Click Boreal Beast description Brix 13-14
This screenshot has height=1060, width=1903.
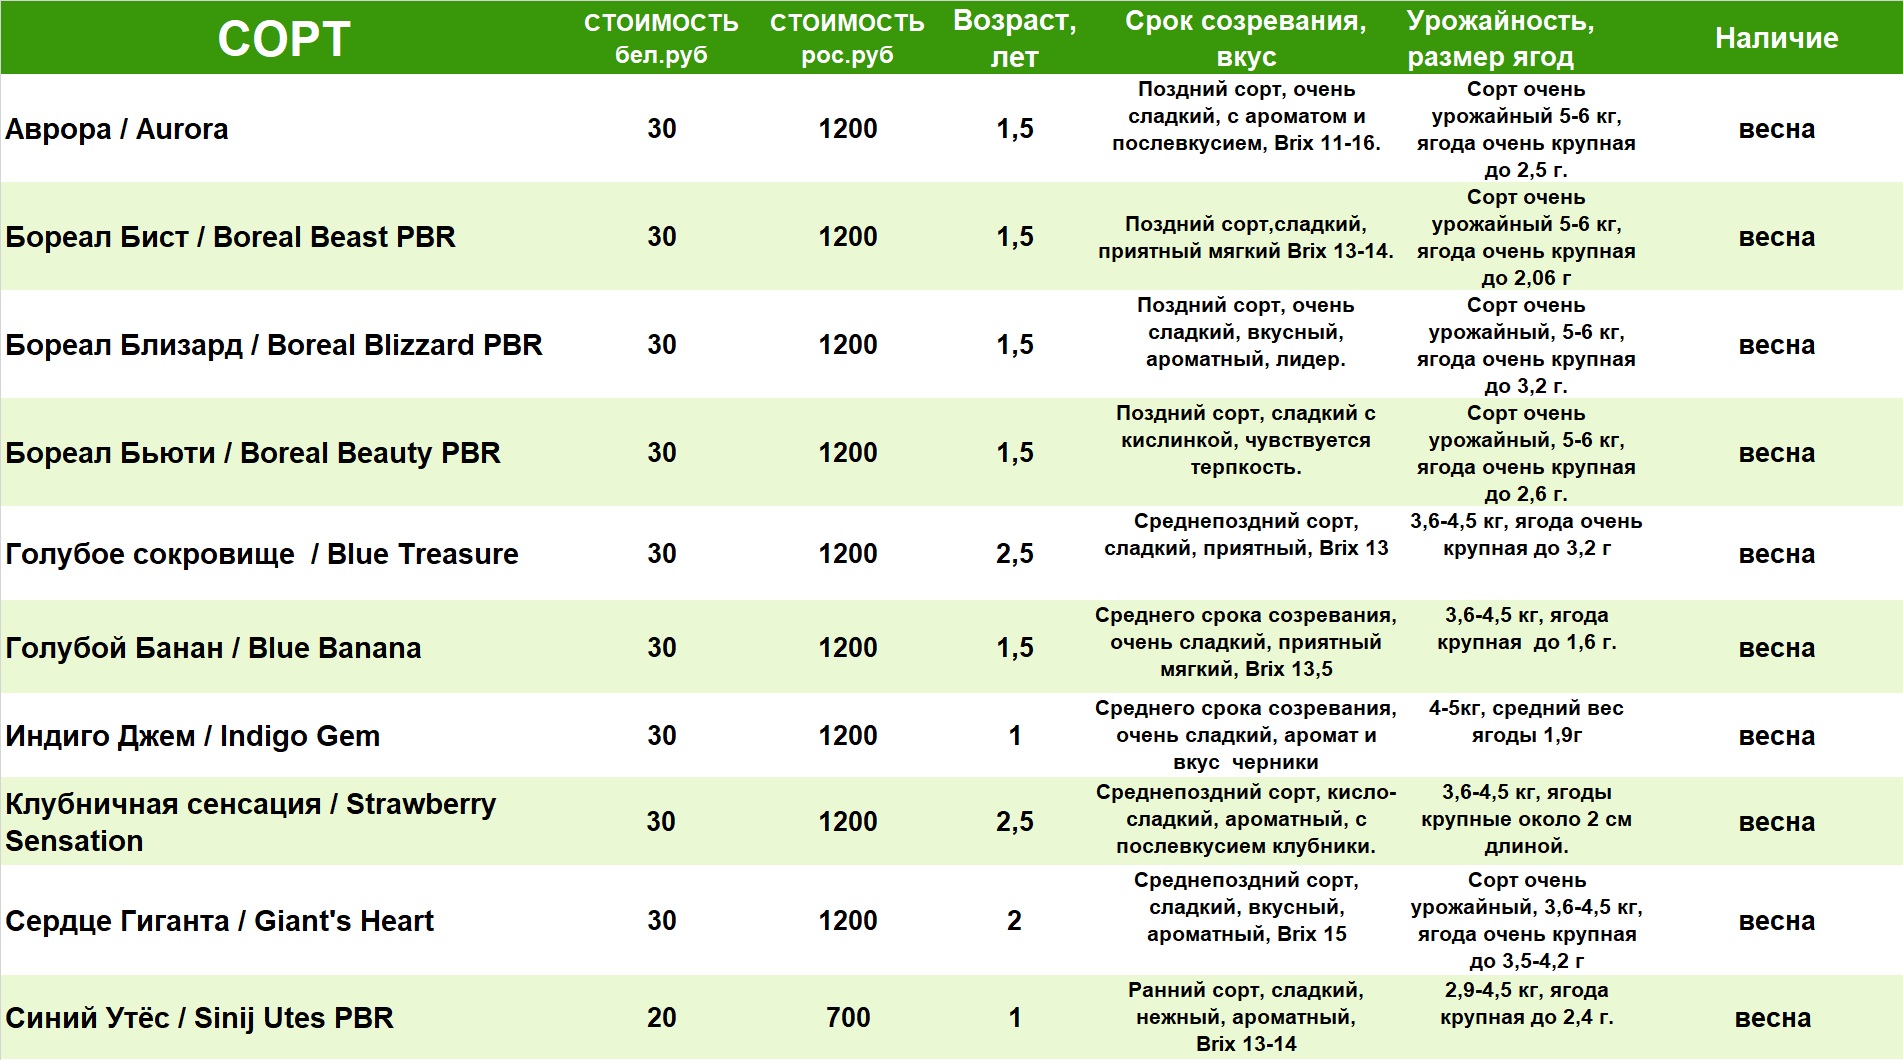pyautogui.click(x=1246, y=238)
